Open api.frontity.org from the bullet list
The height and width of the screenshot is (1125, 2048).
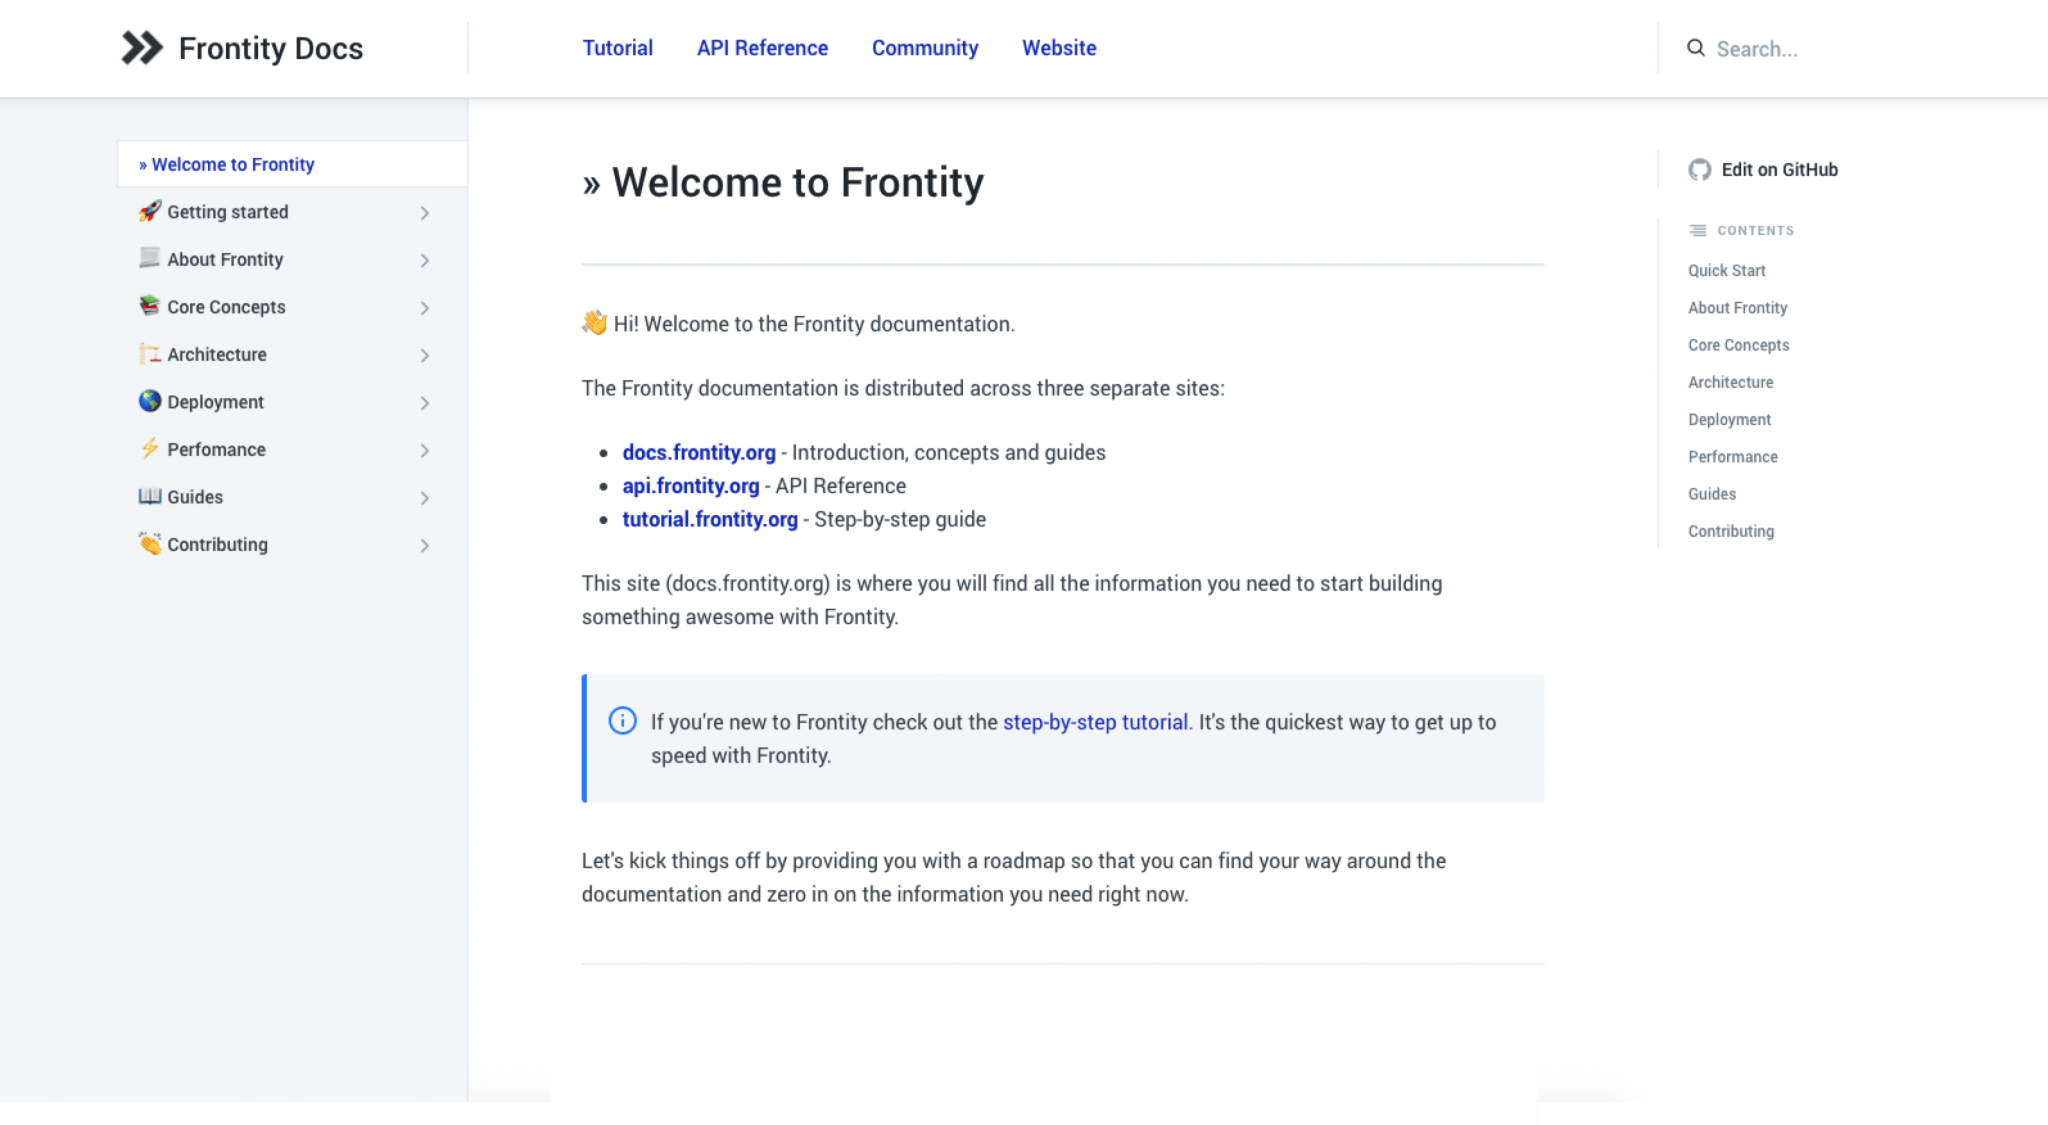click(690, 486)
